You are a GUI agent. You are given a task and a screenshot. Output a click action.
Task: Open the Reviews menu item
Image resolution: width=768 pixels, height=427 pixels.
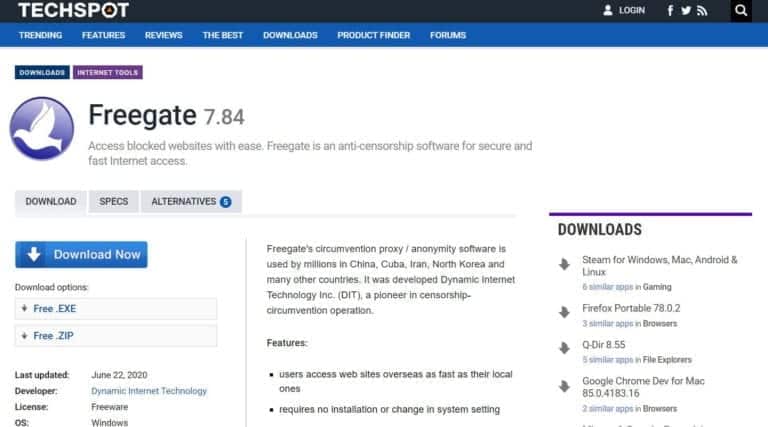(164, 35)
